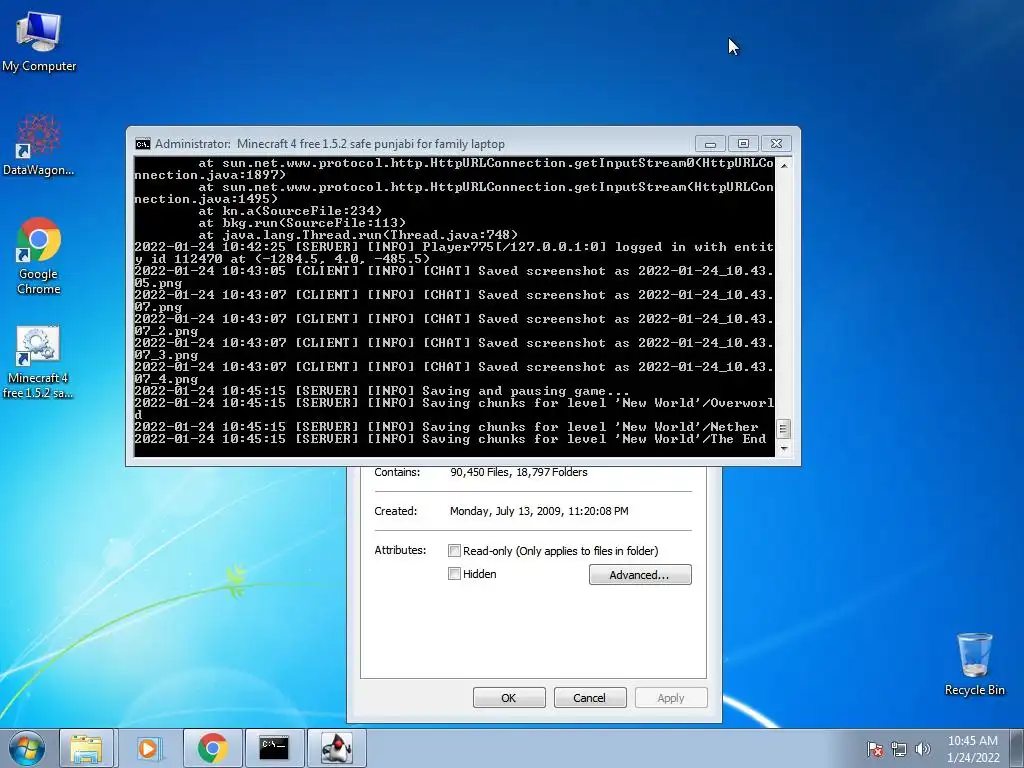1024x768 pixels.
Task: Close the Minecraft console window
Action: coord(776,144)
